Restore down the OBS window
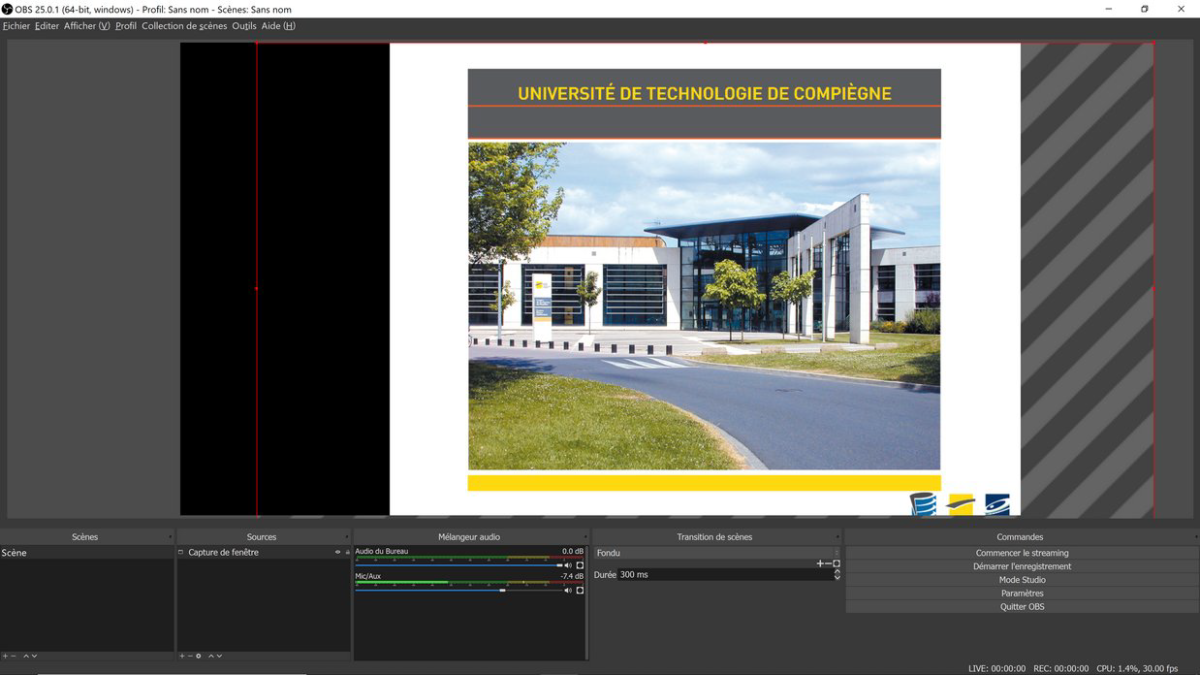Image resolution: width=1200 pixels, height=675 pixels. coord(1145,9)
